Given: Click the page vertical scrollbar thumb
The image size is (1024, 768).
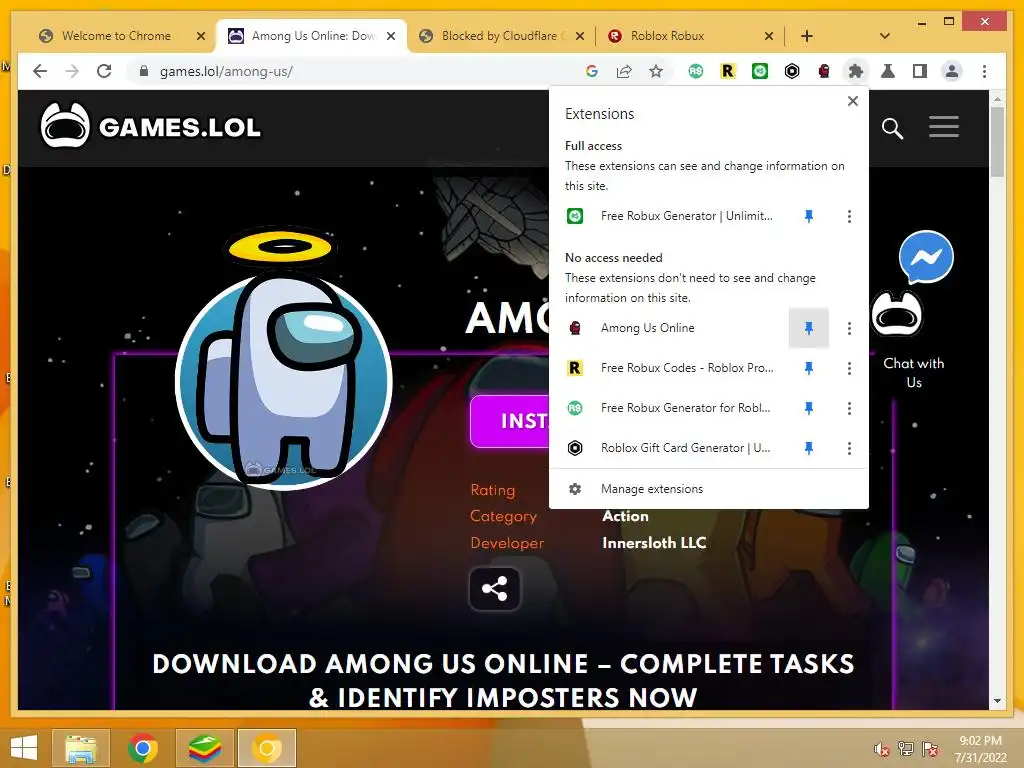Looking at the screenshot, I should click(x=997, y=142).
